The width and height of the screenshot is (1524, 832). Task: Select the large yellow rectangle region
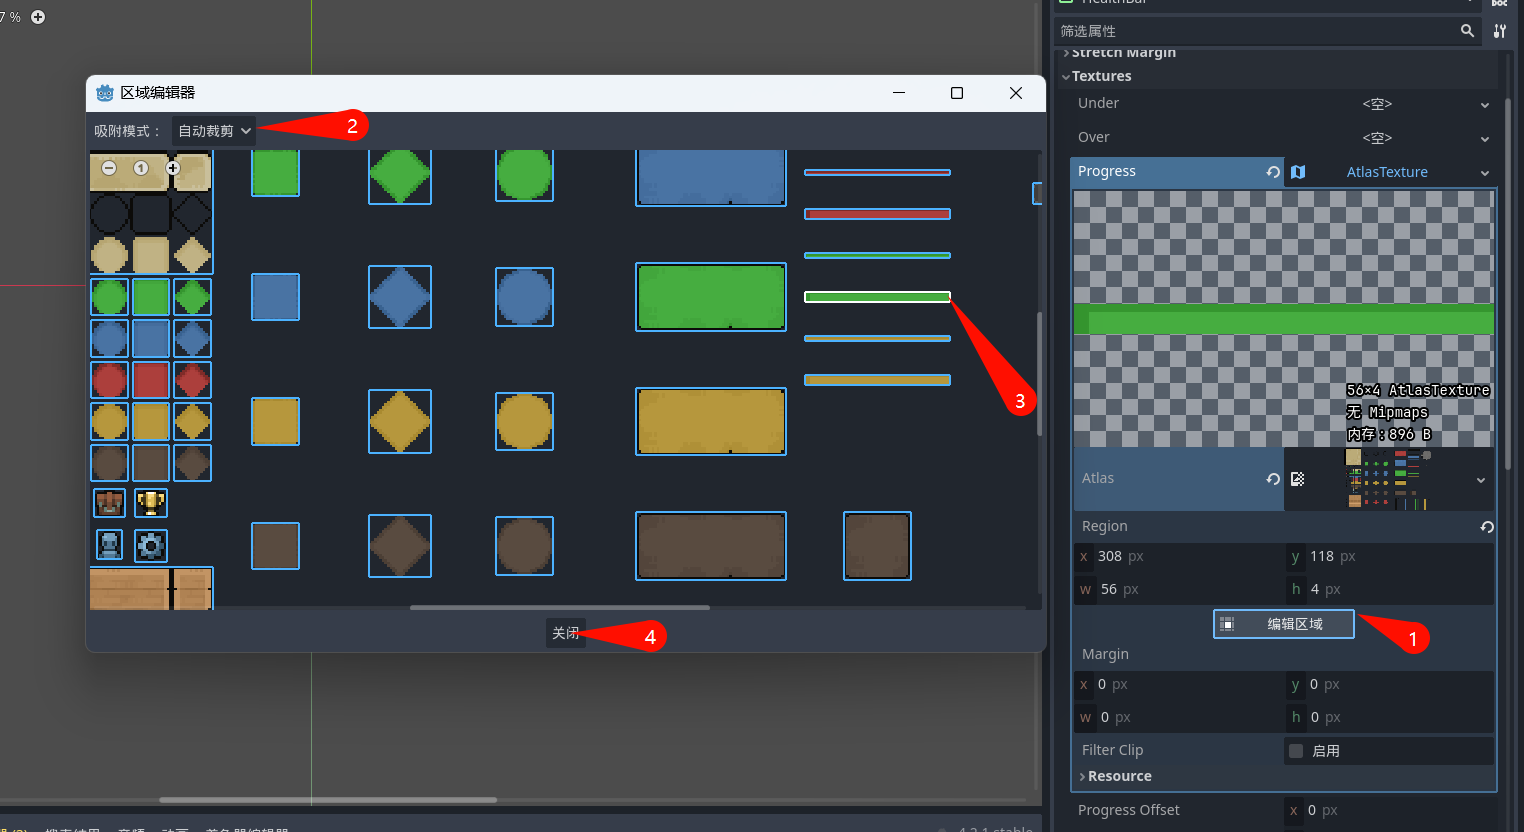[711, 421]
